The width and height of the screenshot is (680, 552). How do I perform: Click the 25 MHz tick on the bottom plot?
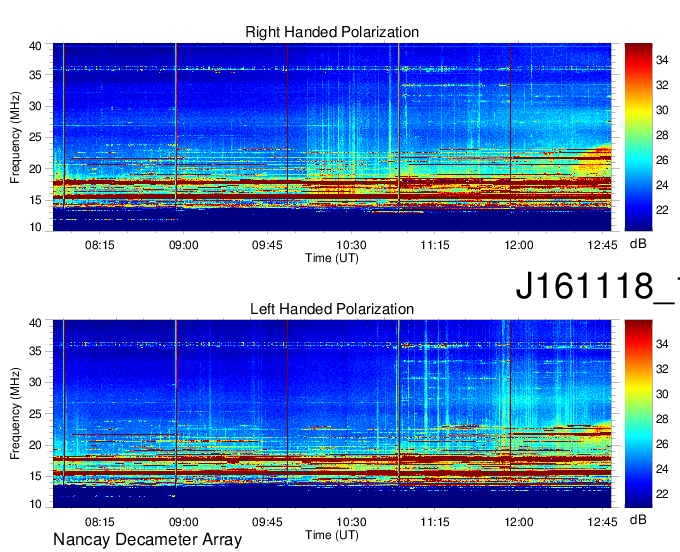tap(35, 414)
